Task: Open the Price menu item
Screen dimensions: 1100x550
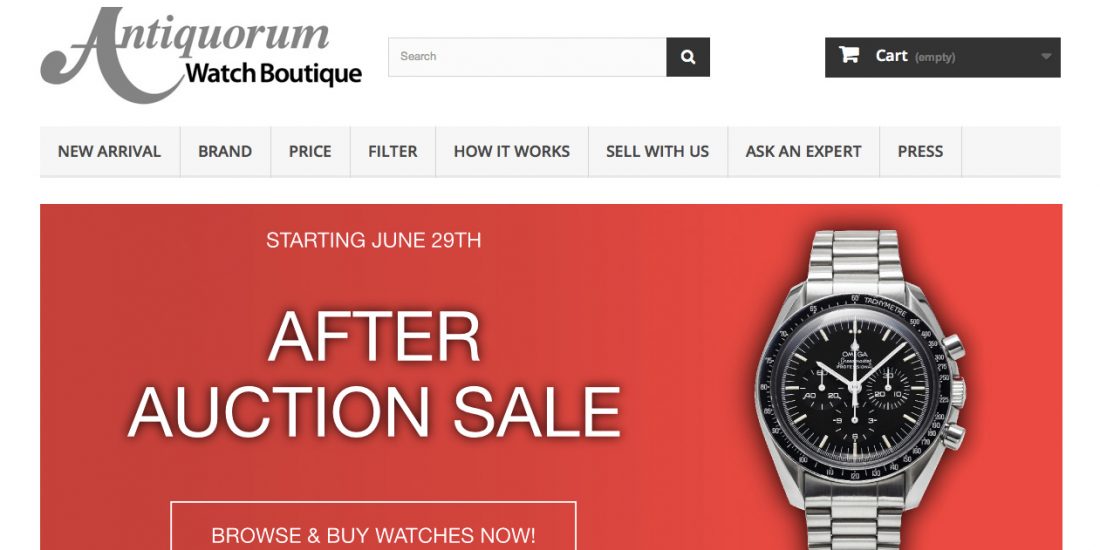Action: (310, 152)
